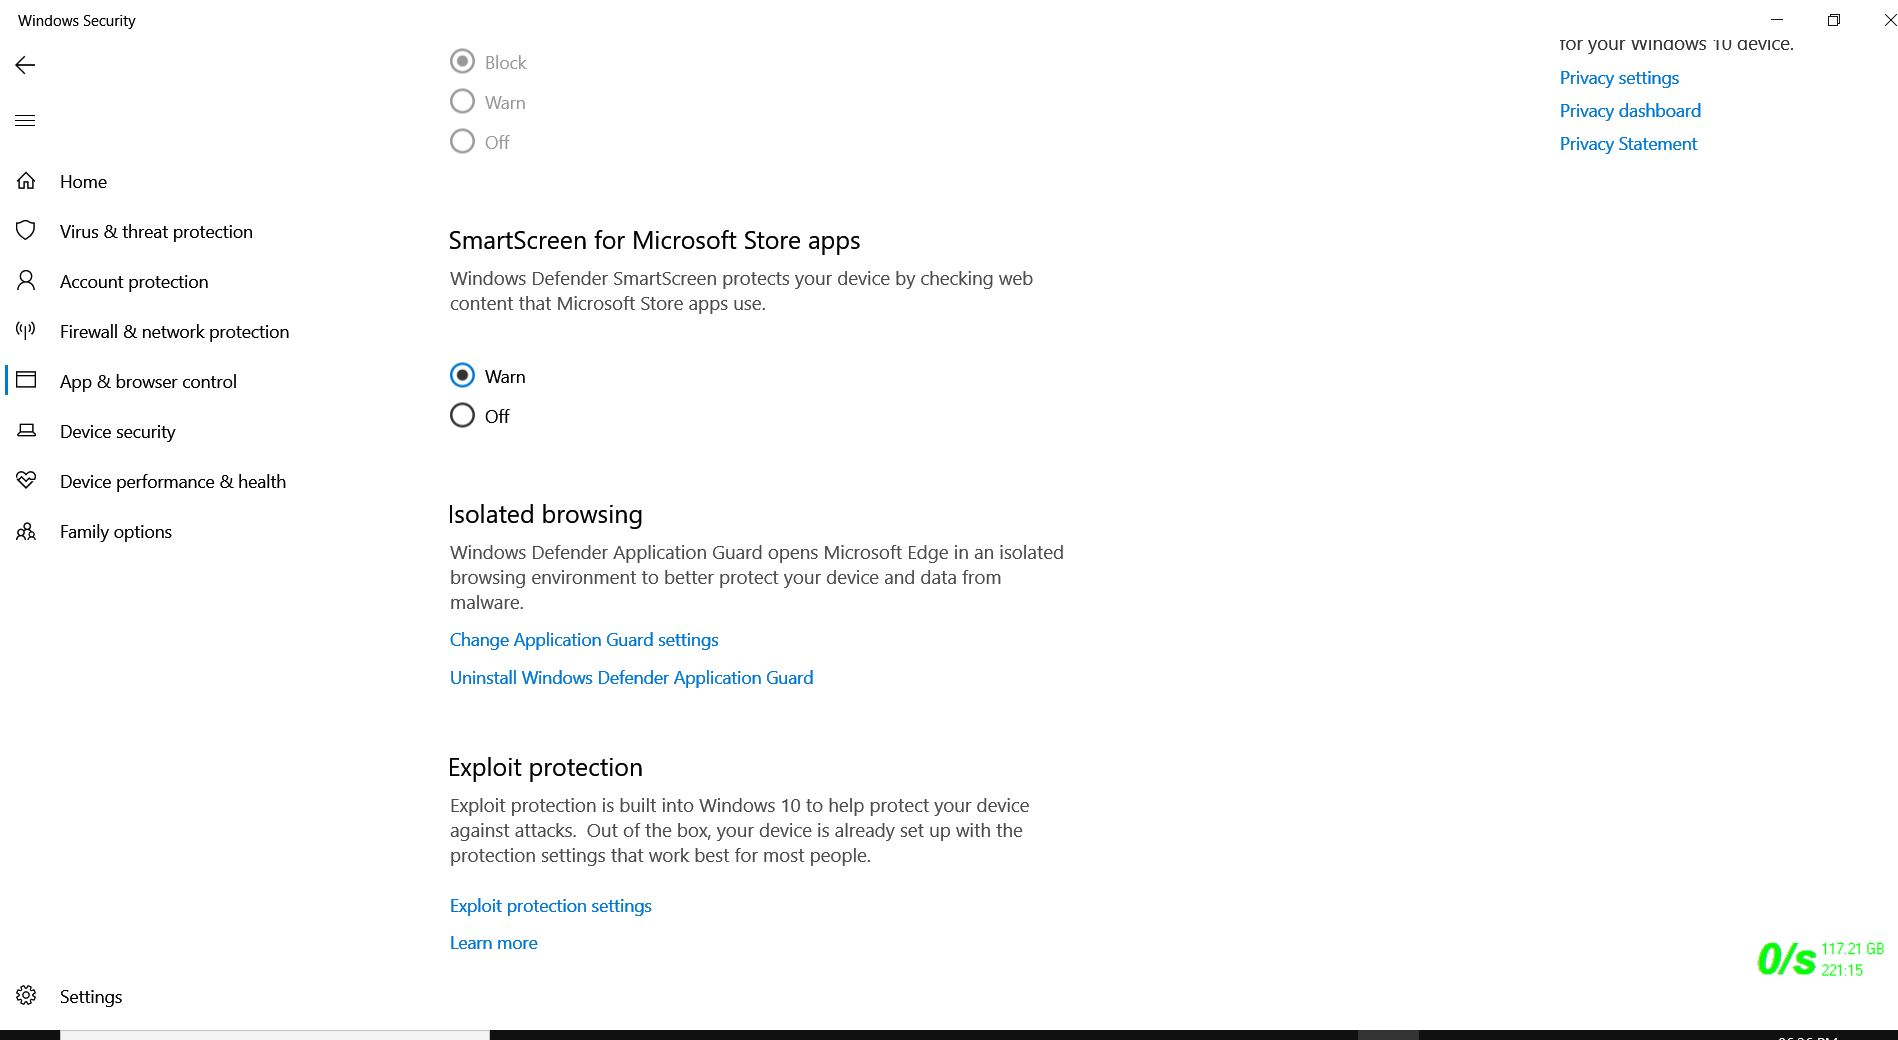
Task: Click the App & browser control icon
Action: click(26, 381)
